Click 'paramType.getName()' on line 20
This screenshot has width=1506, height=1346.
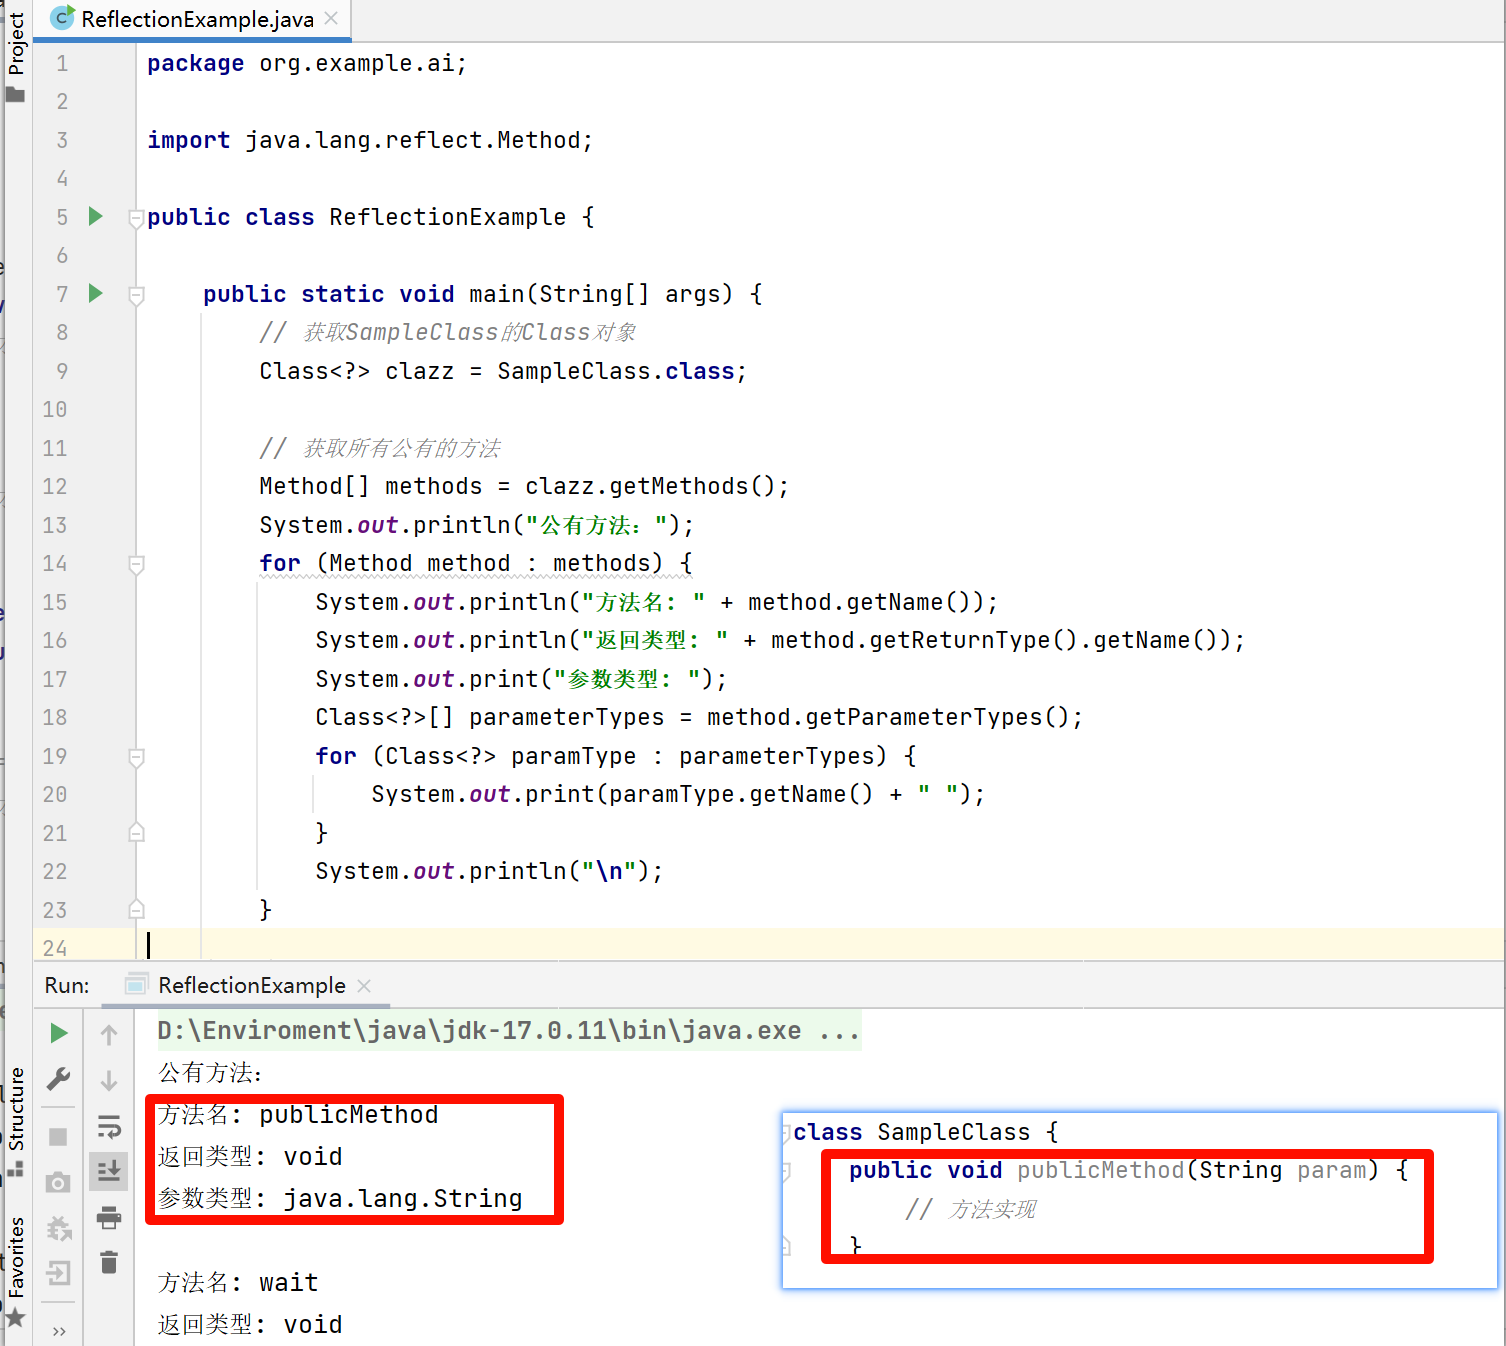[x=740, y=794]
